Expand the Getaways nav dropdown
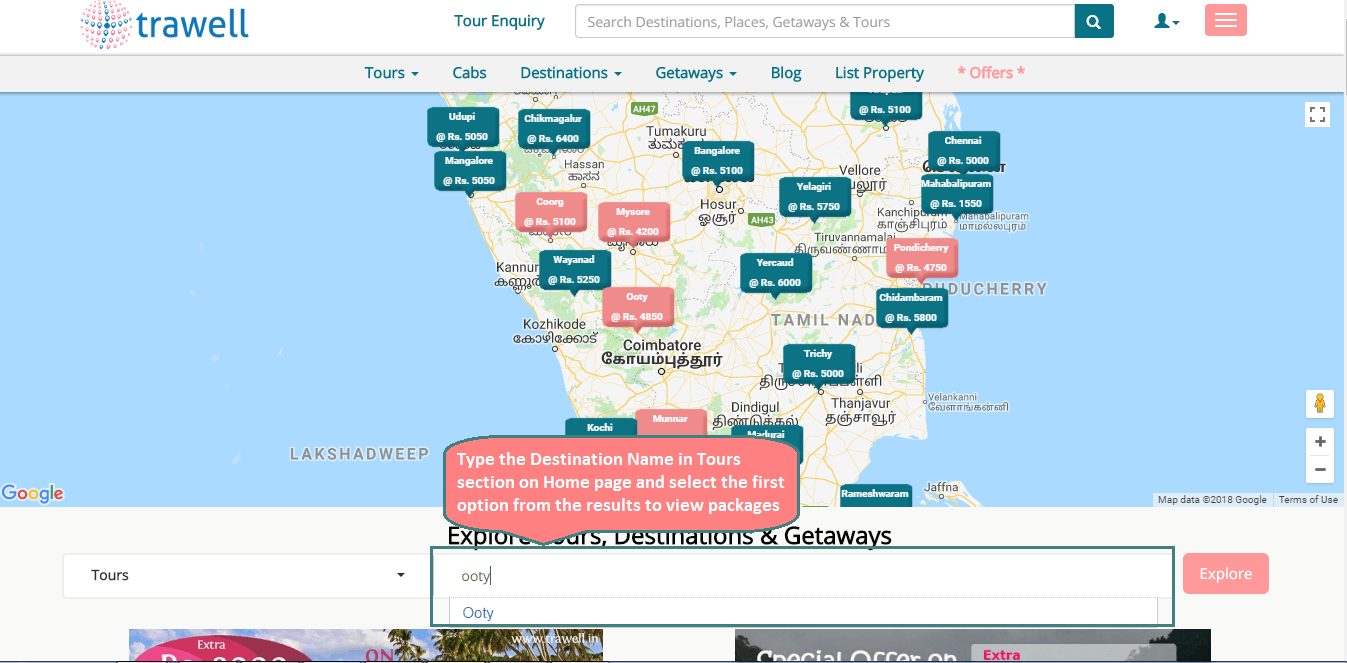The height and width of the screenshot is (663, 1347). (x=696, y=72)
